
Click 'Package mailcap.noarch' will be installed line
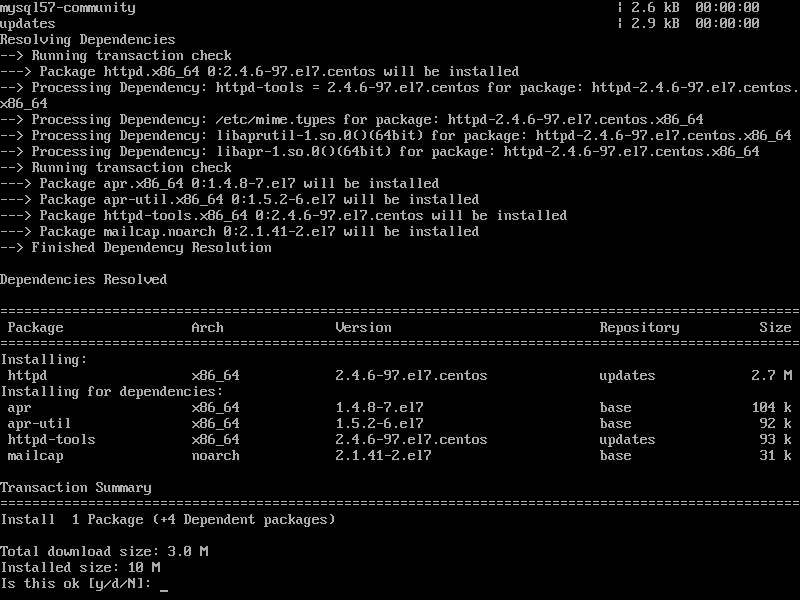pyautogui.click(x=240, y=232)
